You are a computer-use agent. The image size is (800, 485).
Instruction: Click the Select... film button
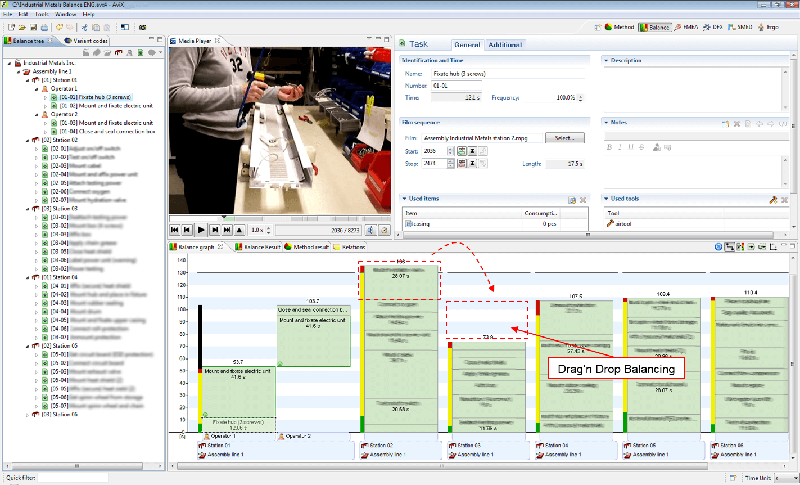pos(564,137)
